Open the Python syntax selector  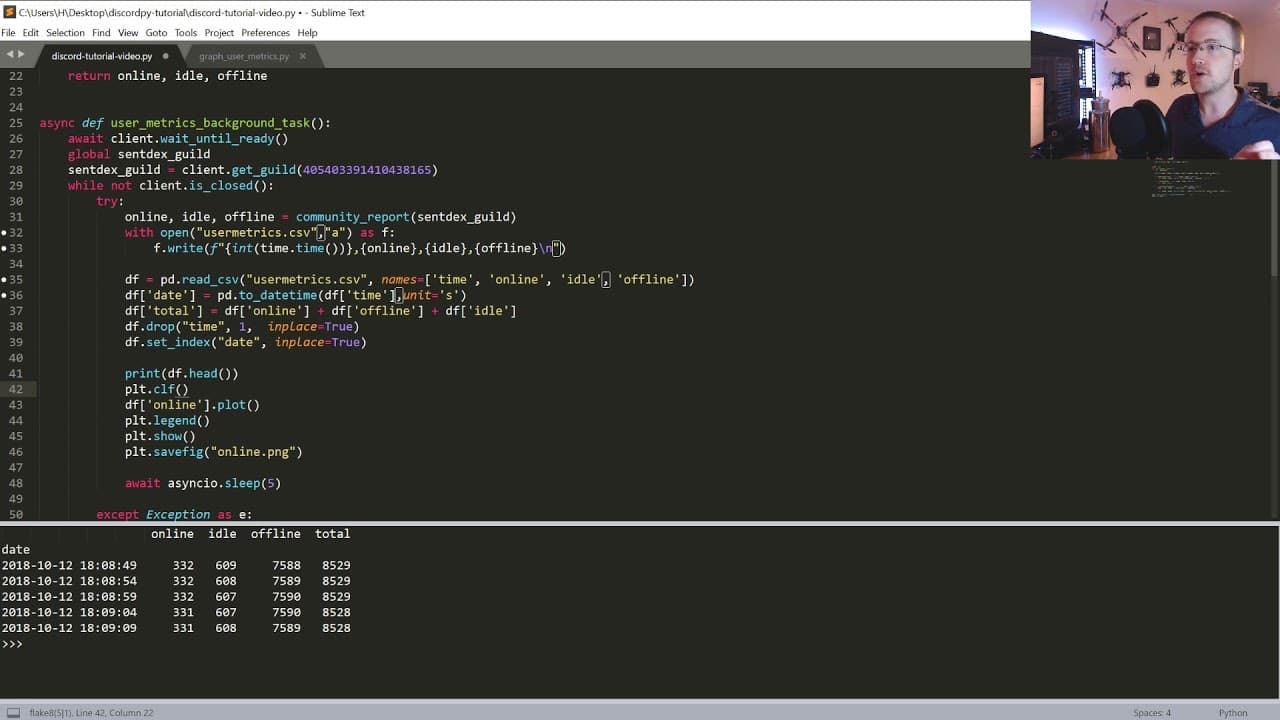[x=1232, y=713]
